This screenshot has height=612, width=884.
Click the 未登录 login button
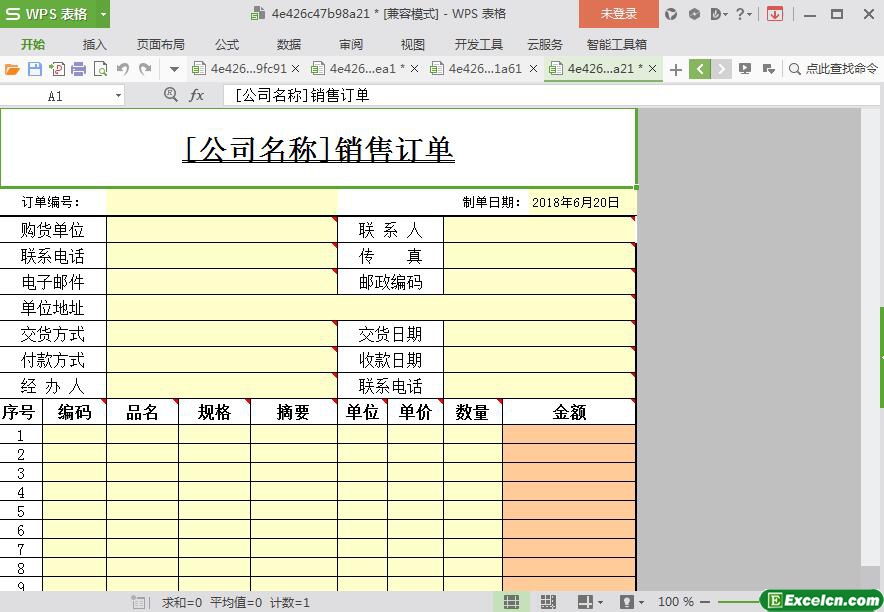(x=618, y=14)
